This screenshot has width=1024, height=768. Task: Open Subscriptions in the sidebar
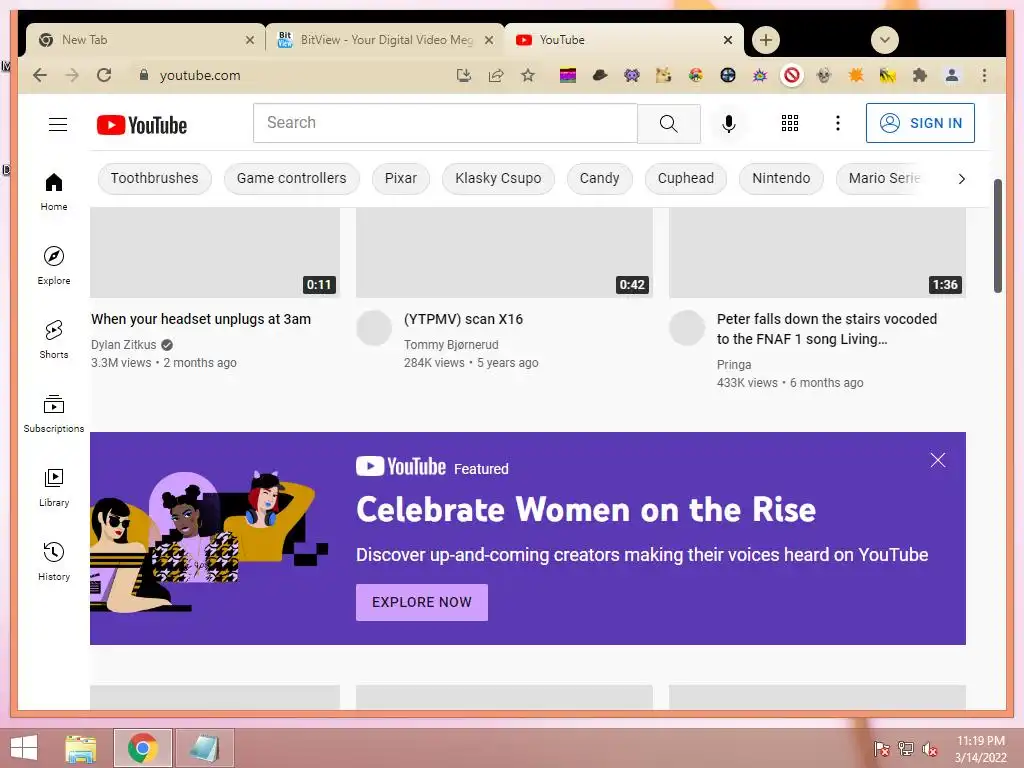(54, 414)
